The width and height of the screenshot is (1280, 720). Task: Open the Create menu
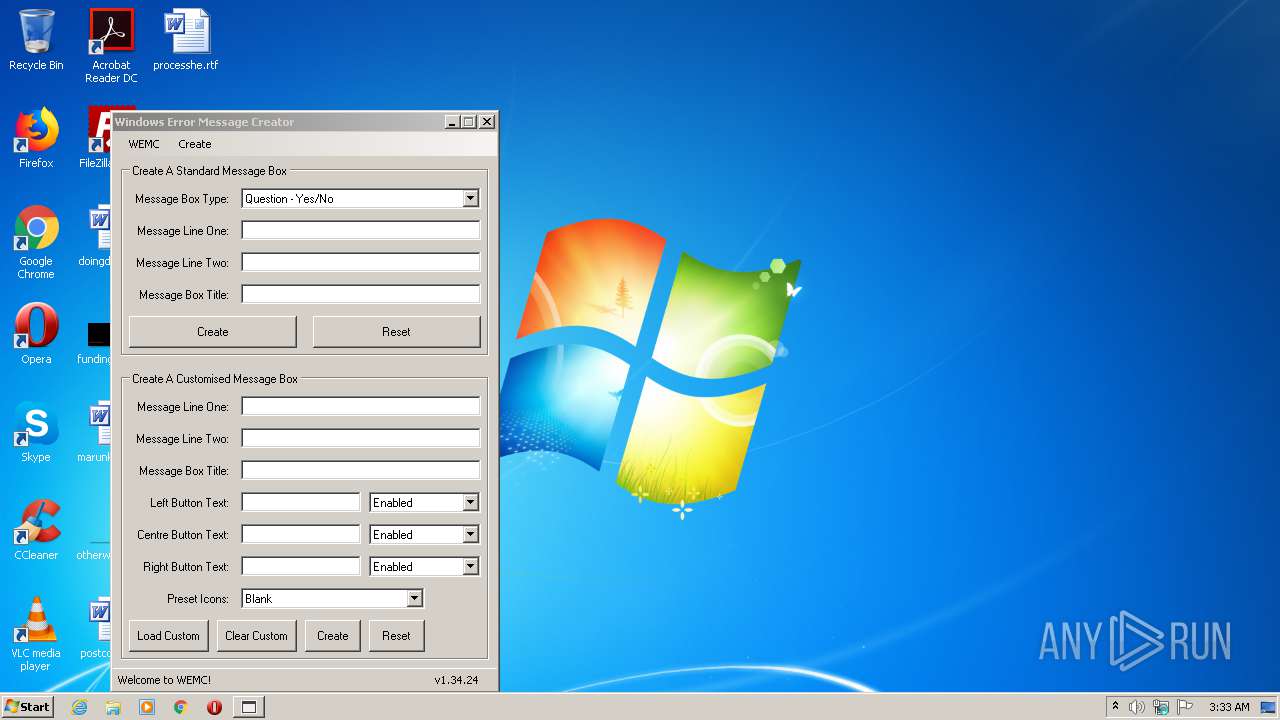tap(195, 144)
